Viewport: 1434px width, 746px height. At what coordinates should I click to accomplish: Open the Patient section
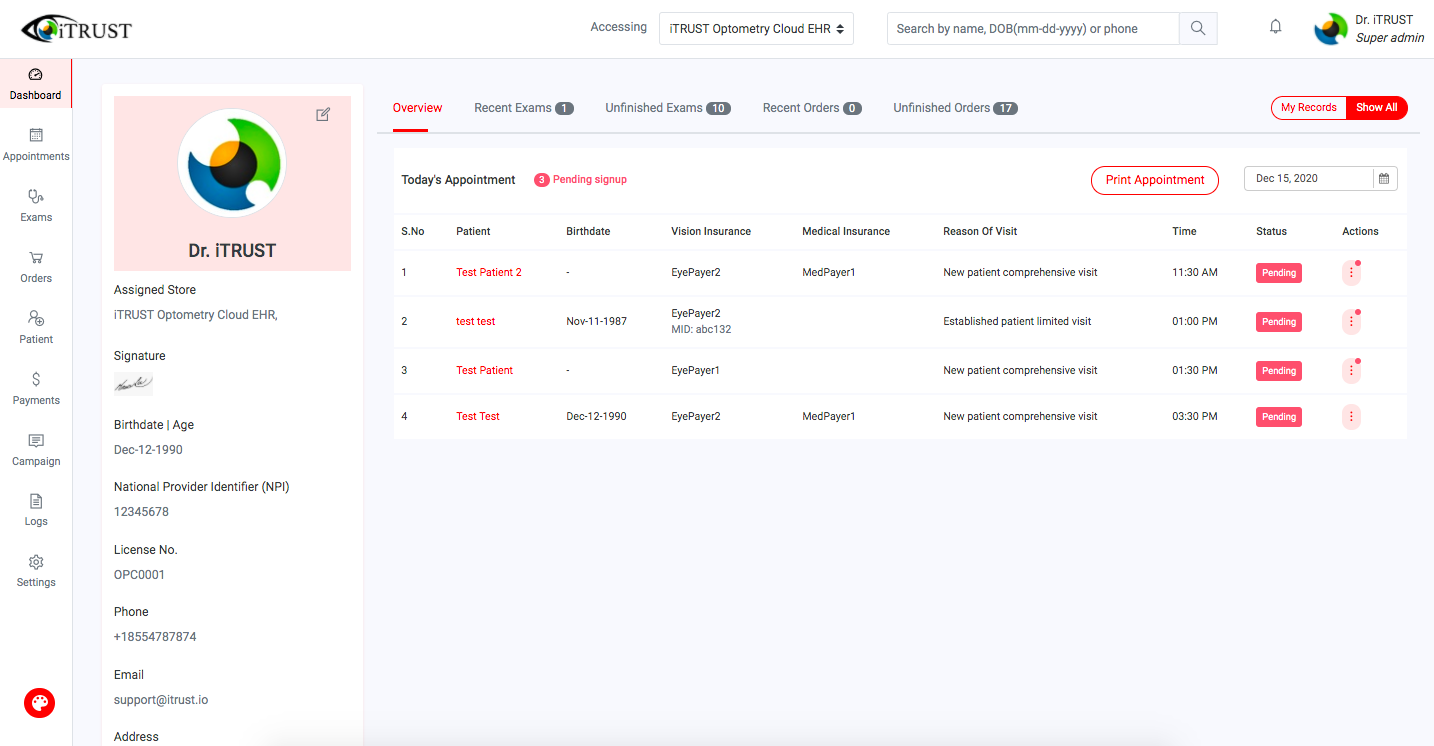pos(36,329)
